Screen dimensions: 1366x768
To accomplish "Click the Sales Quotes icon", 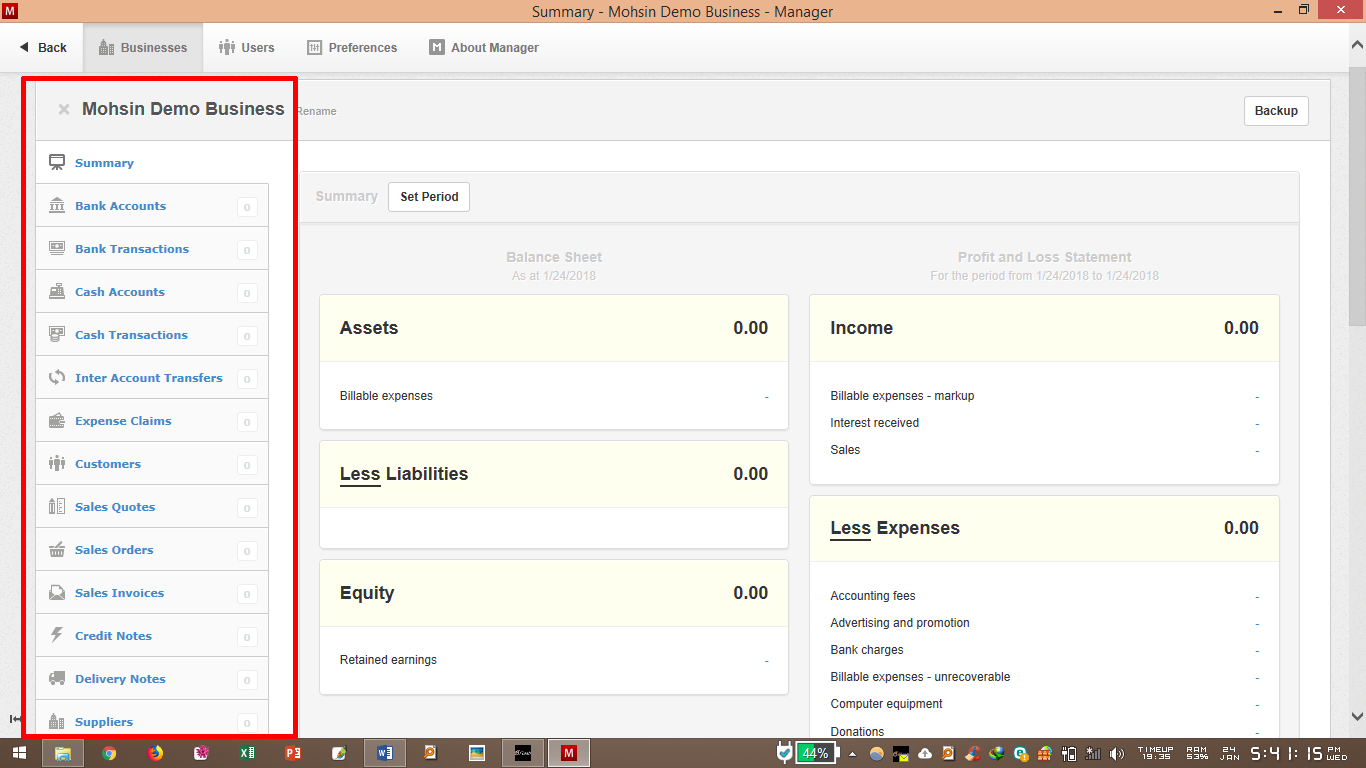I will coord(57,507).
